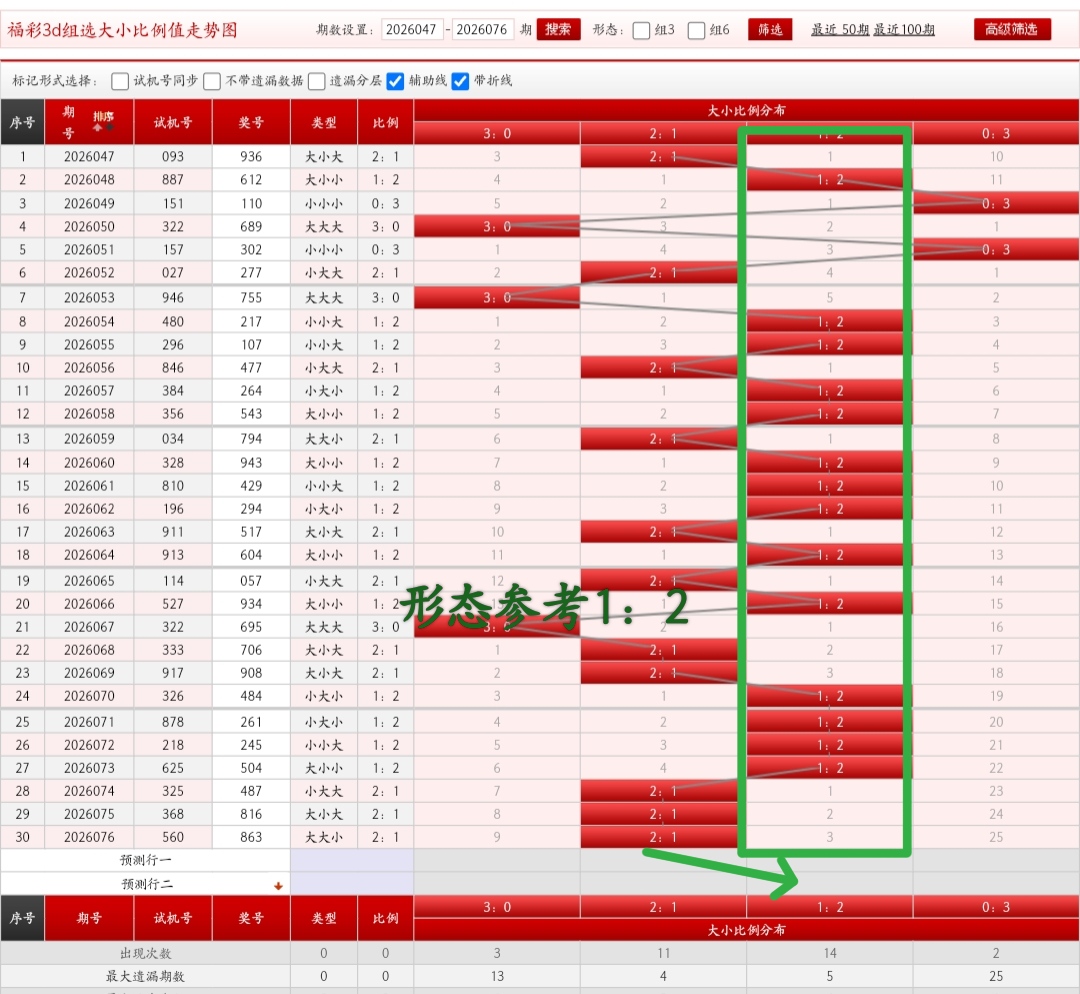Enable 不带遗漏数据 checkbox

[x=212, y=81]
